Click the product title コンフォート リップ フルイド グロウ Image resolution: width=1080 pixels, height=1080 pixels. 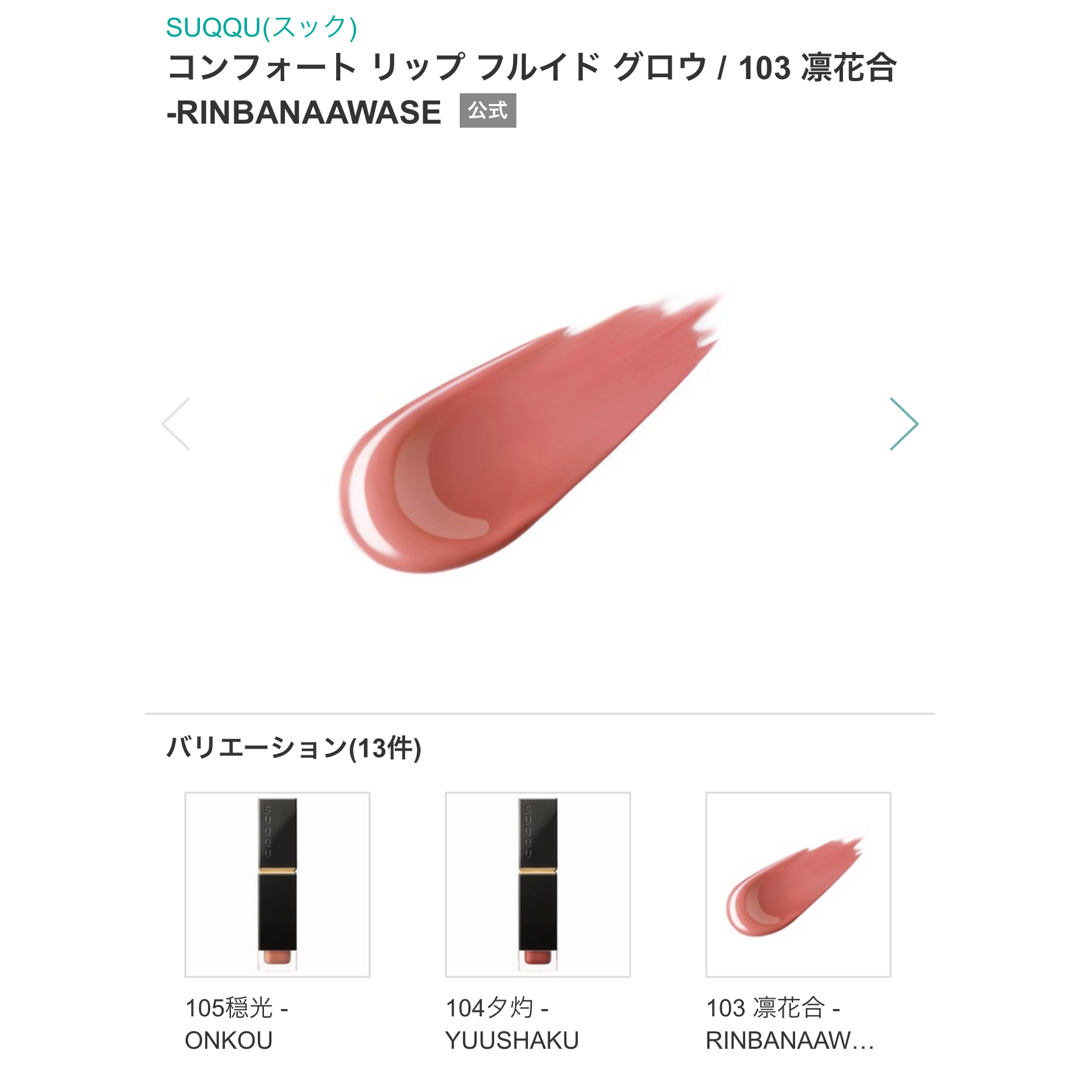437,68
